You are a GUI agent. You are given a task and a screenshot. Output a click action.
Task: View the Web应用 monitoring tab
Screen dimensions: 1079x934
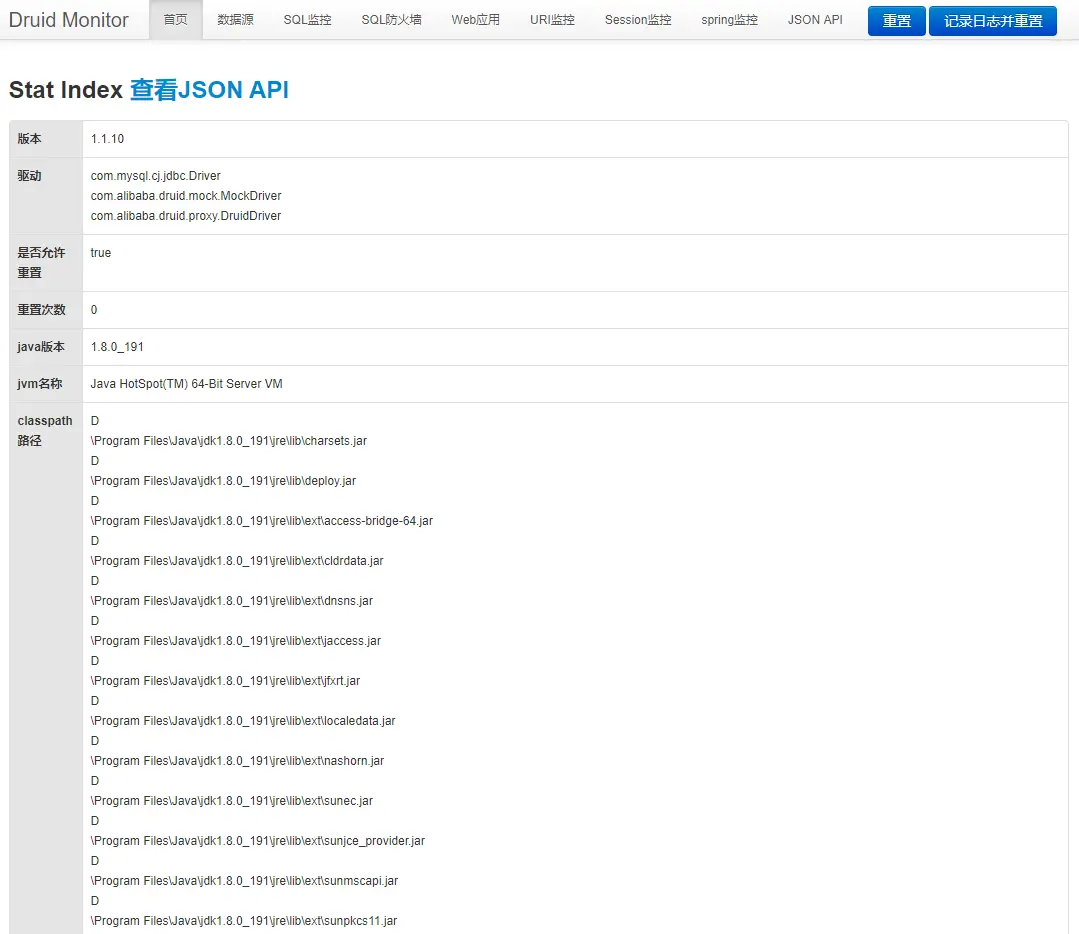pyautogui.click(x=475, y=19)
